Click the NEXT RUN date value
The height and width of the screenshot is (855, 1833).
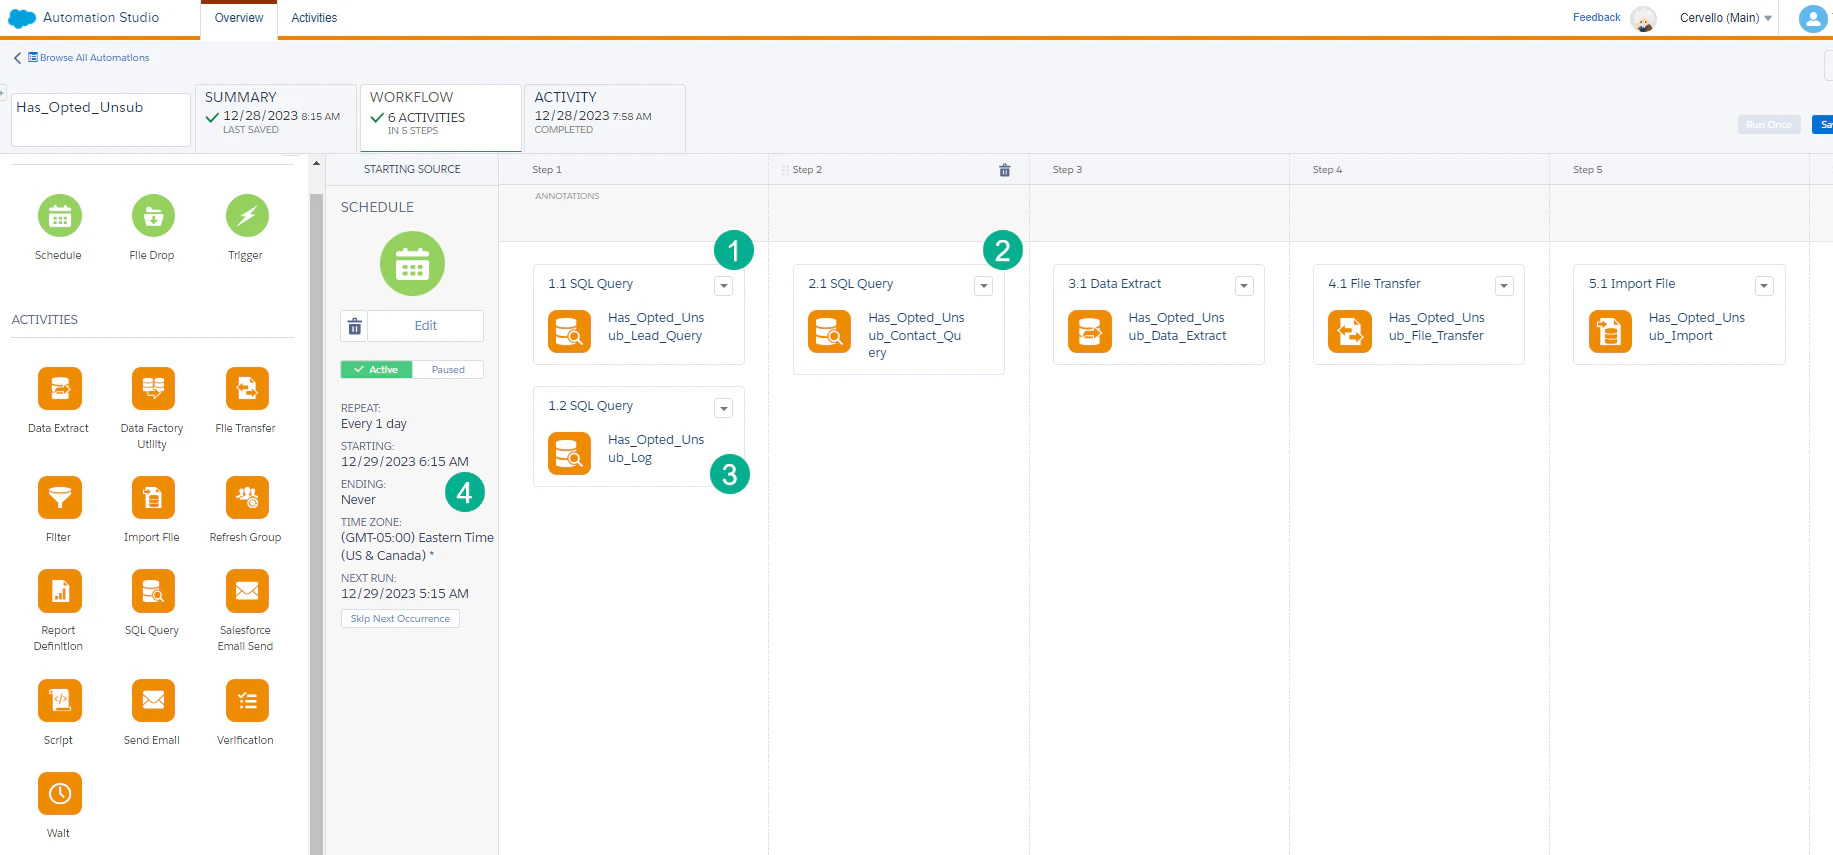tap(405, 594)
